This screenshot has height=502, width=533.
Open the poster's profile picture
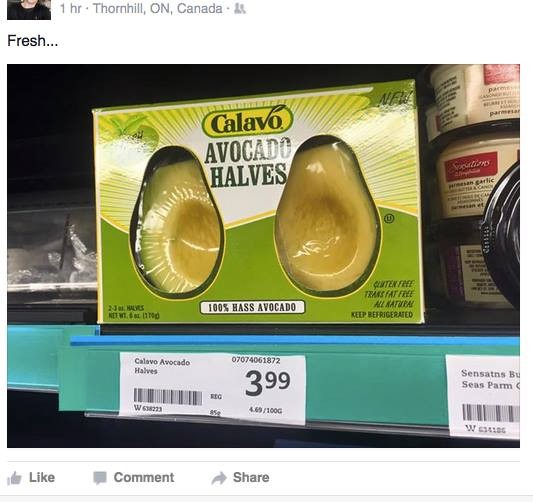point(29,10)
